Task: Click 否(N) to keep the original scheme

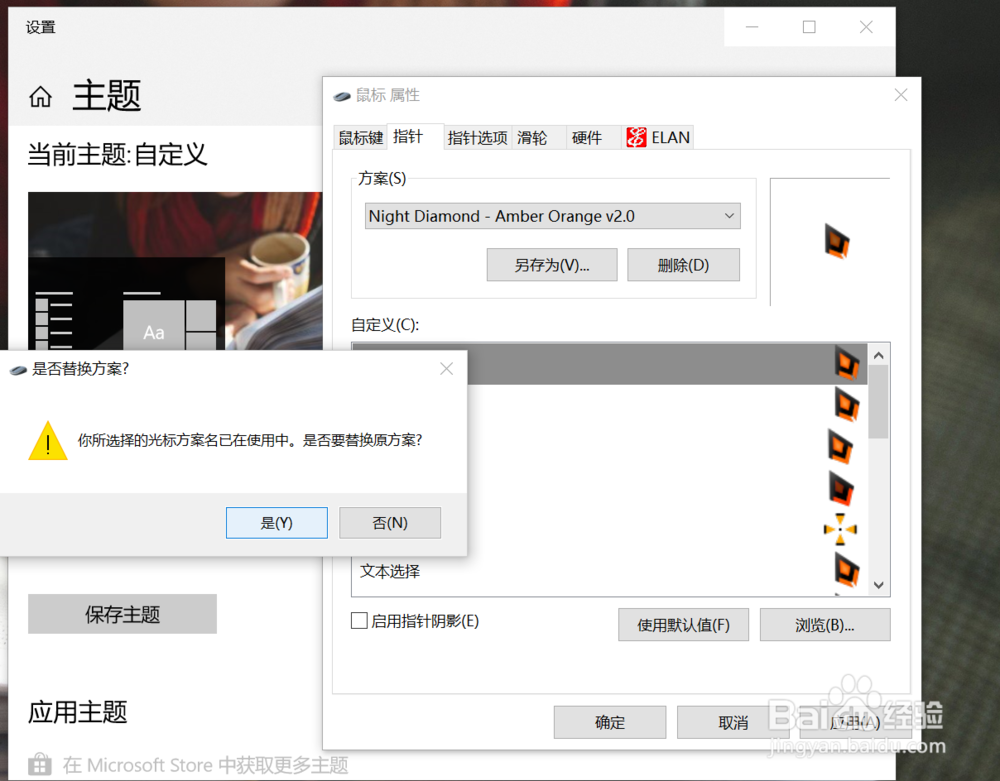Action: click(390, 522)
